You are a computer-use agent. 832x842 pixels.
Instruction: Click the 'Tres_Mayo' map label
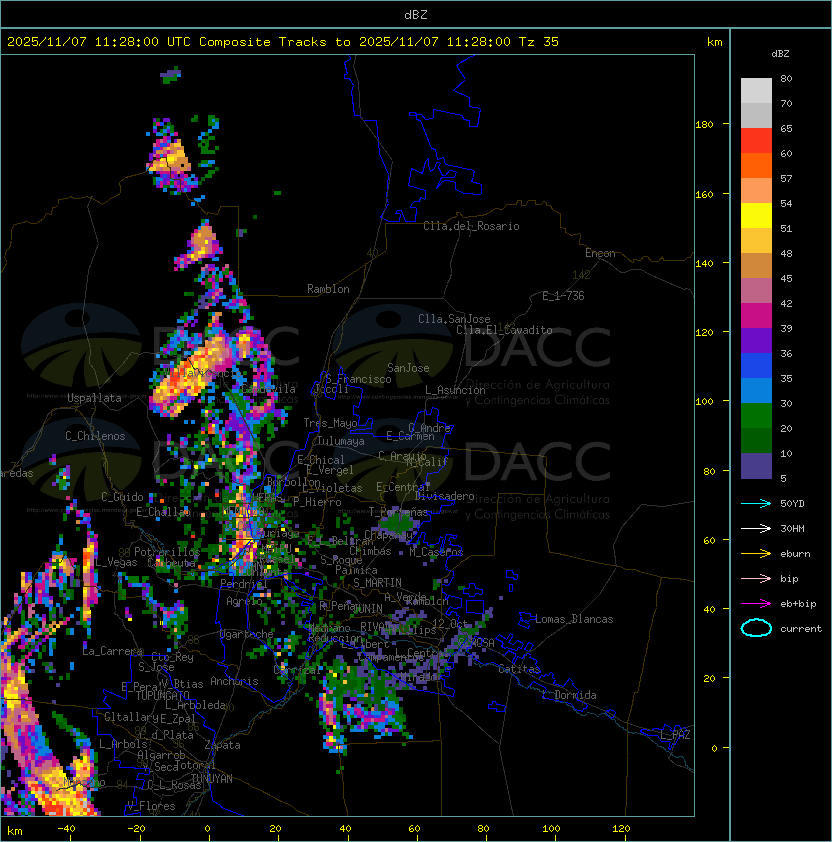tap(330, 423)
